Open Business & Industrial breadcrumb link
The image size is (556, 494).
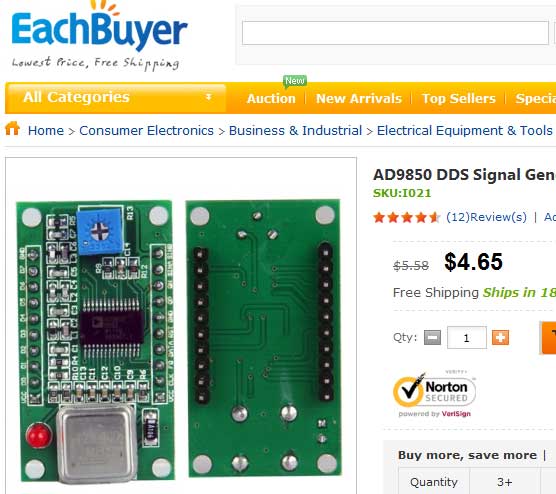pos(295,131)
